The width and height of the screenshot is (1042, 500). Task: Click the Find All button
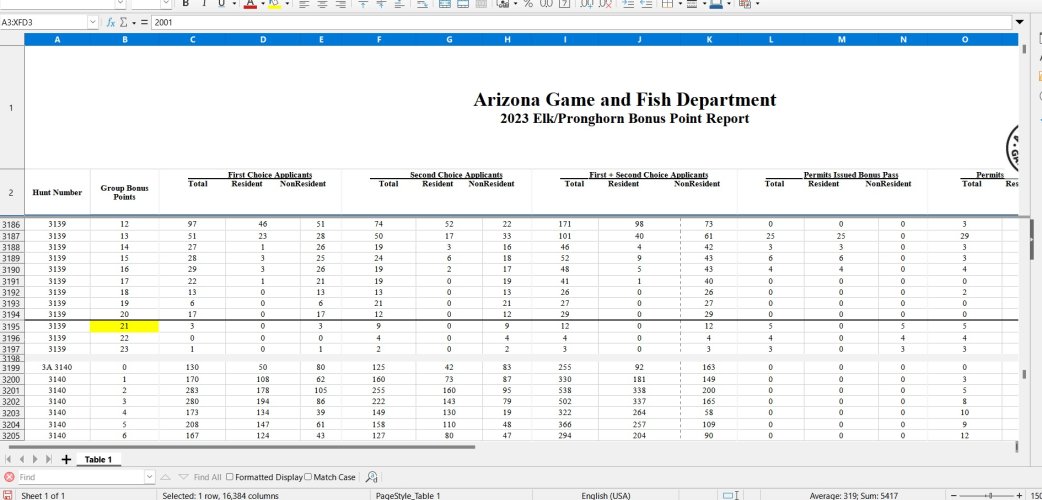pos(207,477)
